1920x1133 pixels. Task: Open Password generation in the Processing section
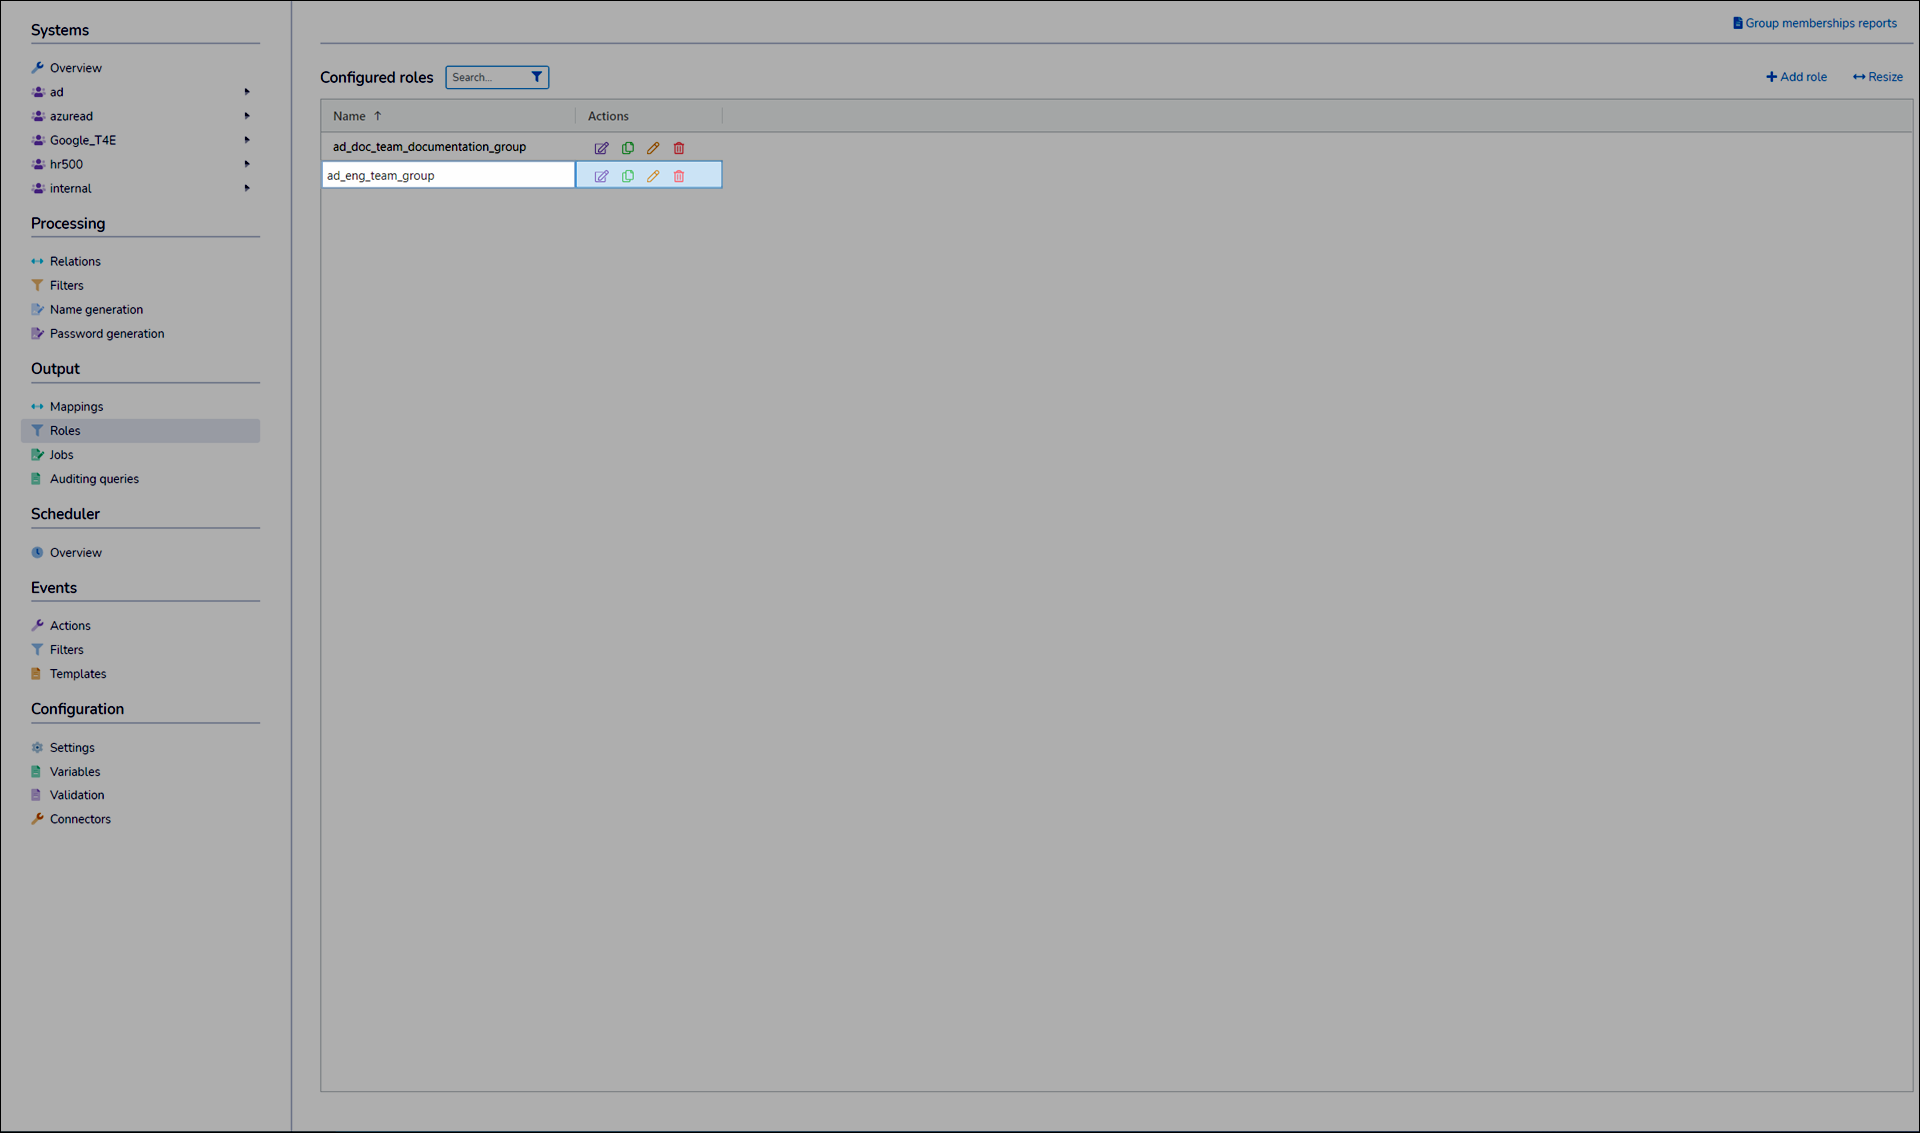point(107,333)
